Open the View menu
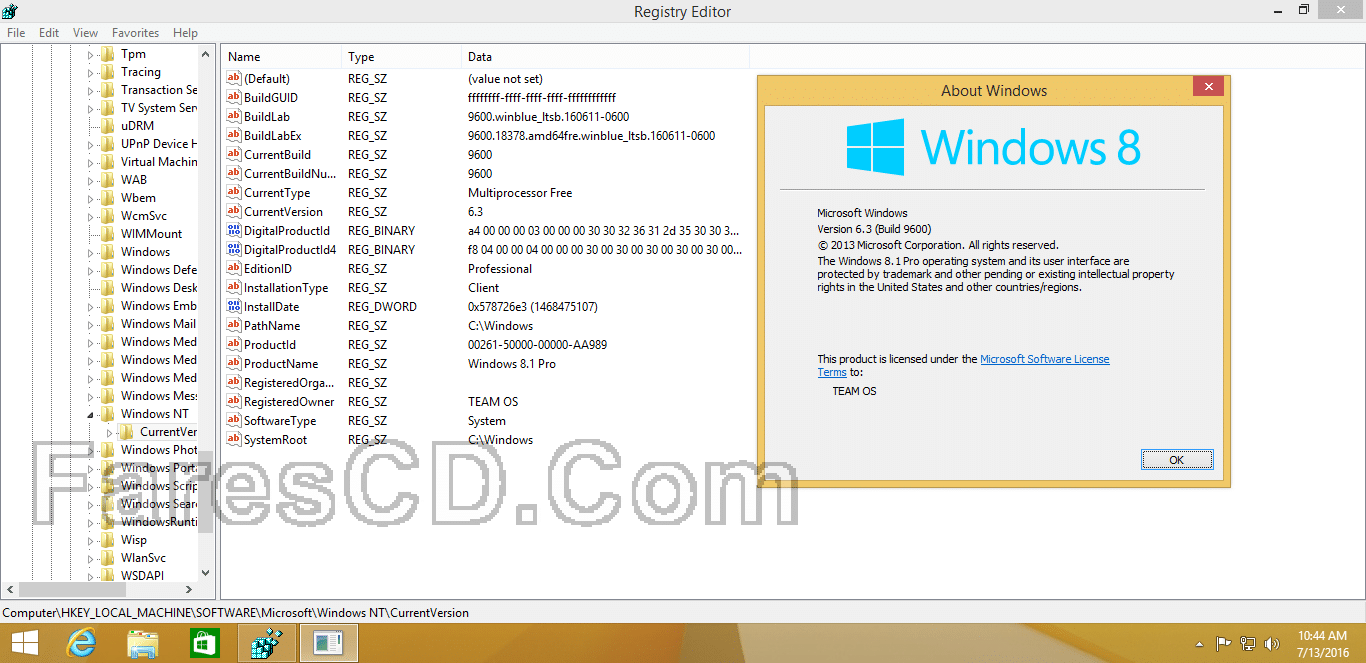This screenshot has width=1366, height=663. (x=86, y=33)
